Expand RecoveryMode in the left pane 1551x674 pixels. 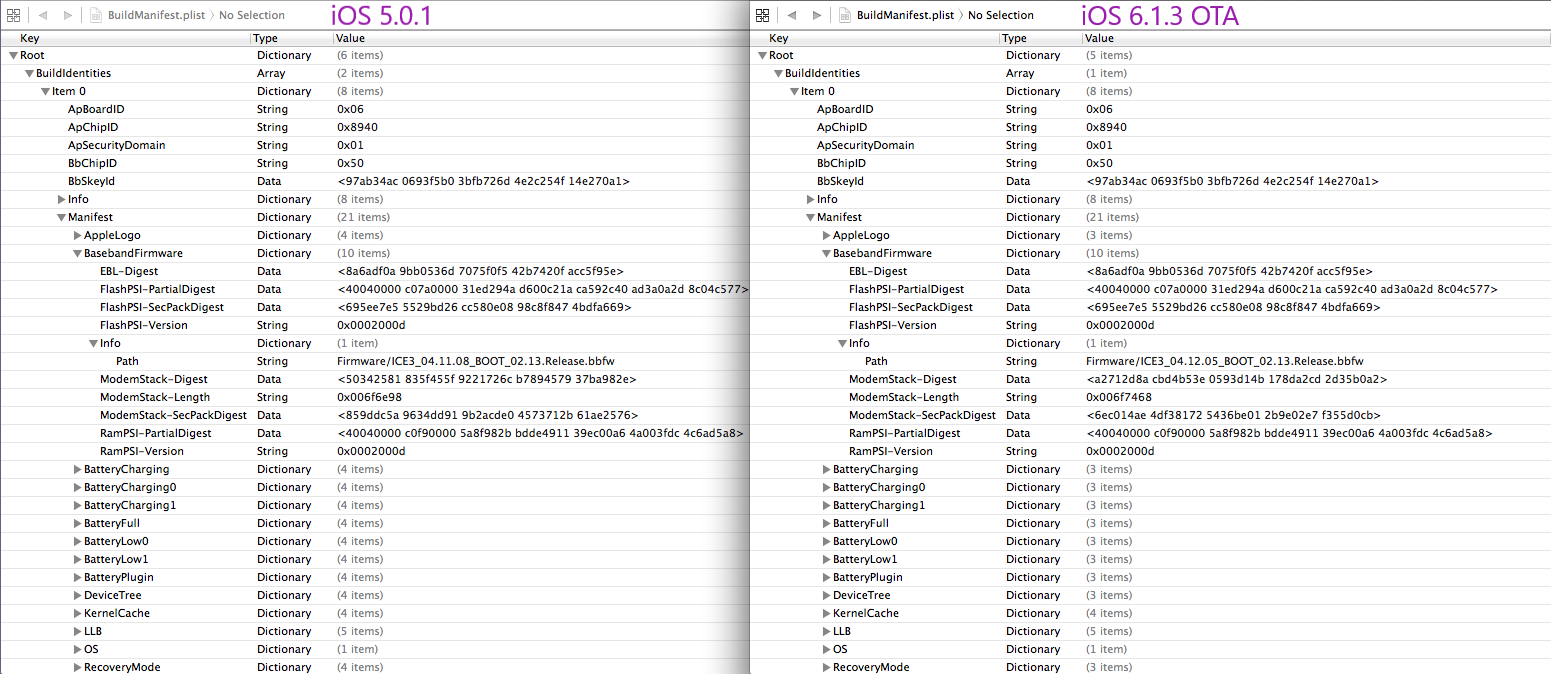pos(77,667)
